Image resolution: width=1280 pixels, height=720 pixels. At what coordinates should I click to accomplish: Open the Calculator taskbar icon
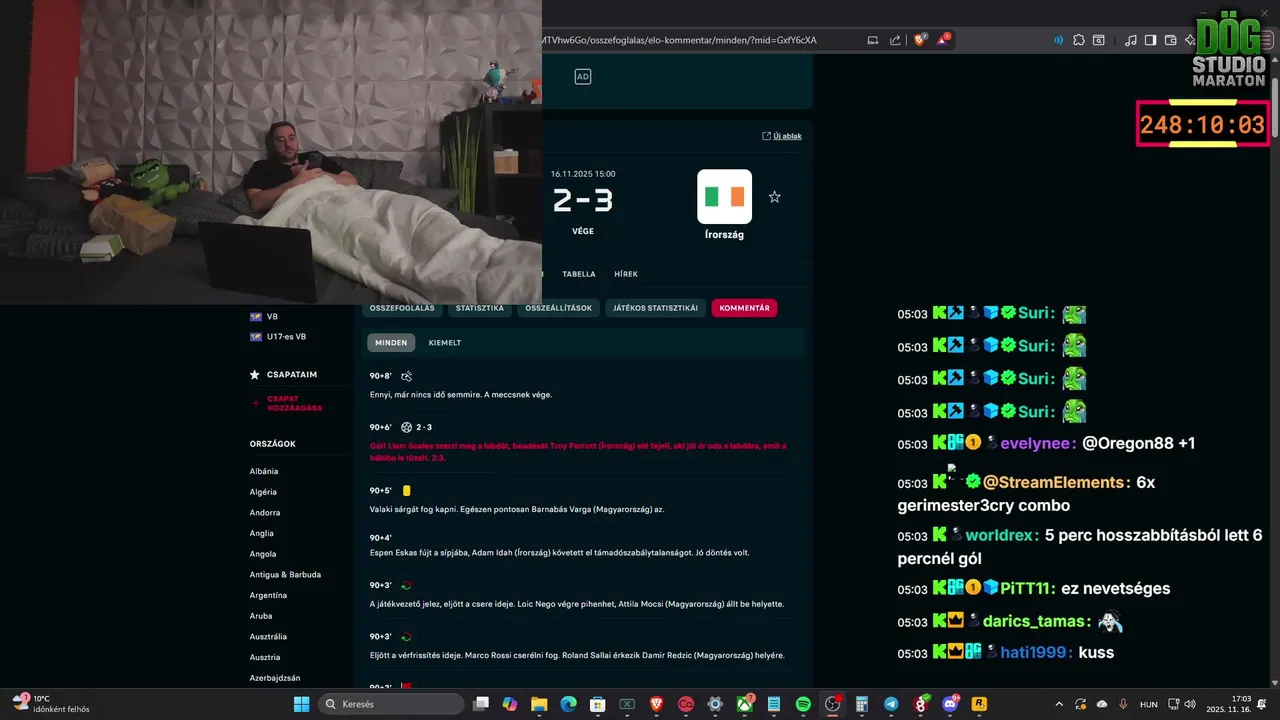(862, 704)
